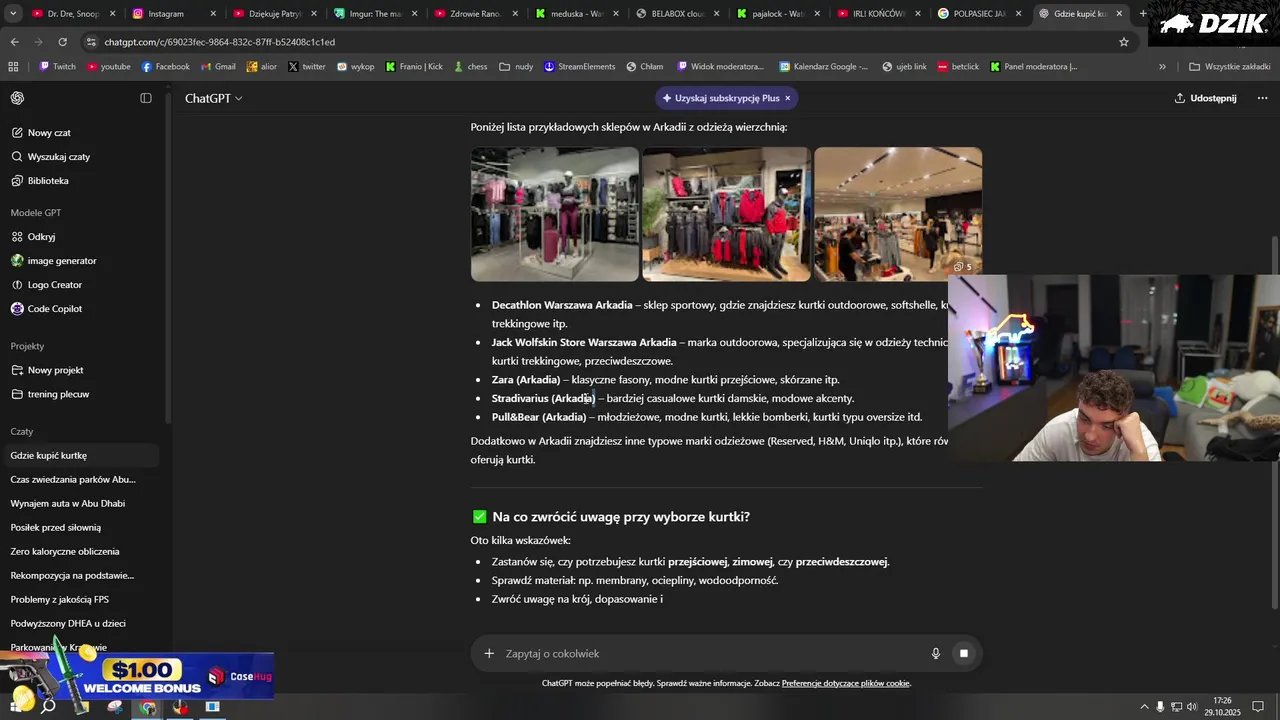Collapse the sidebar with the panel icon
Viewport: 1280px width, 720px height.
pos(146,98)
